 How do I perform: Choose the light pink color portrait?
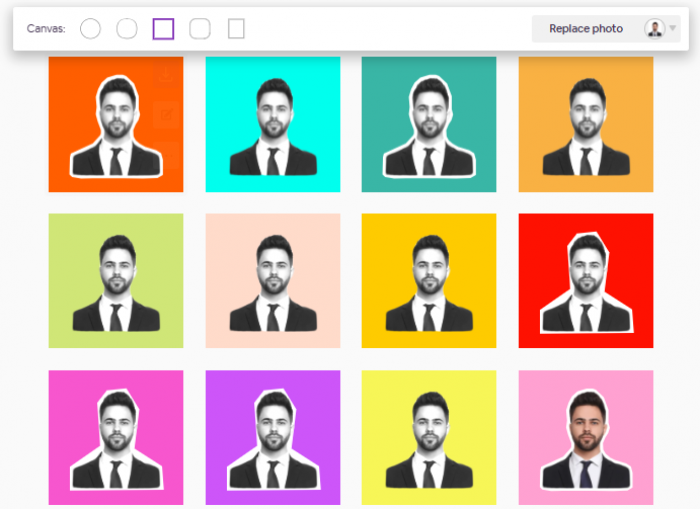coord(586,438)
